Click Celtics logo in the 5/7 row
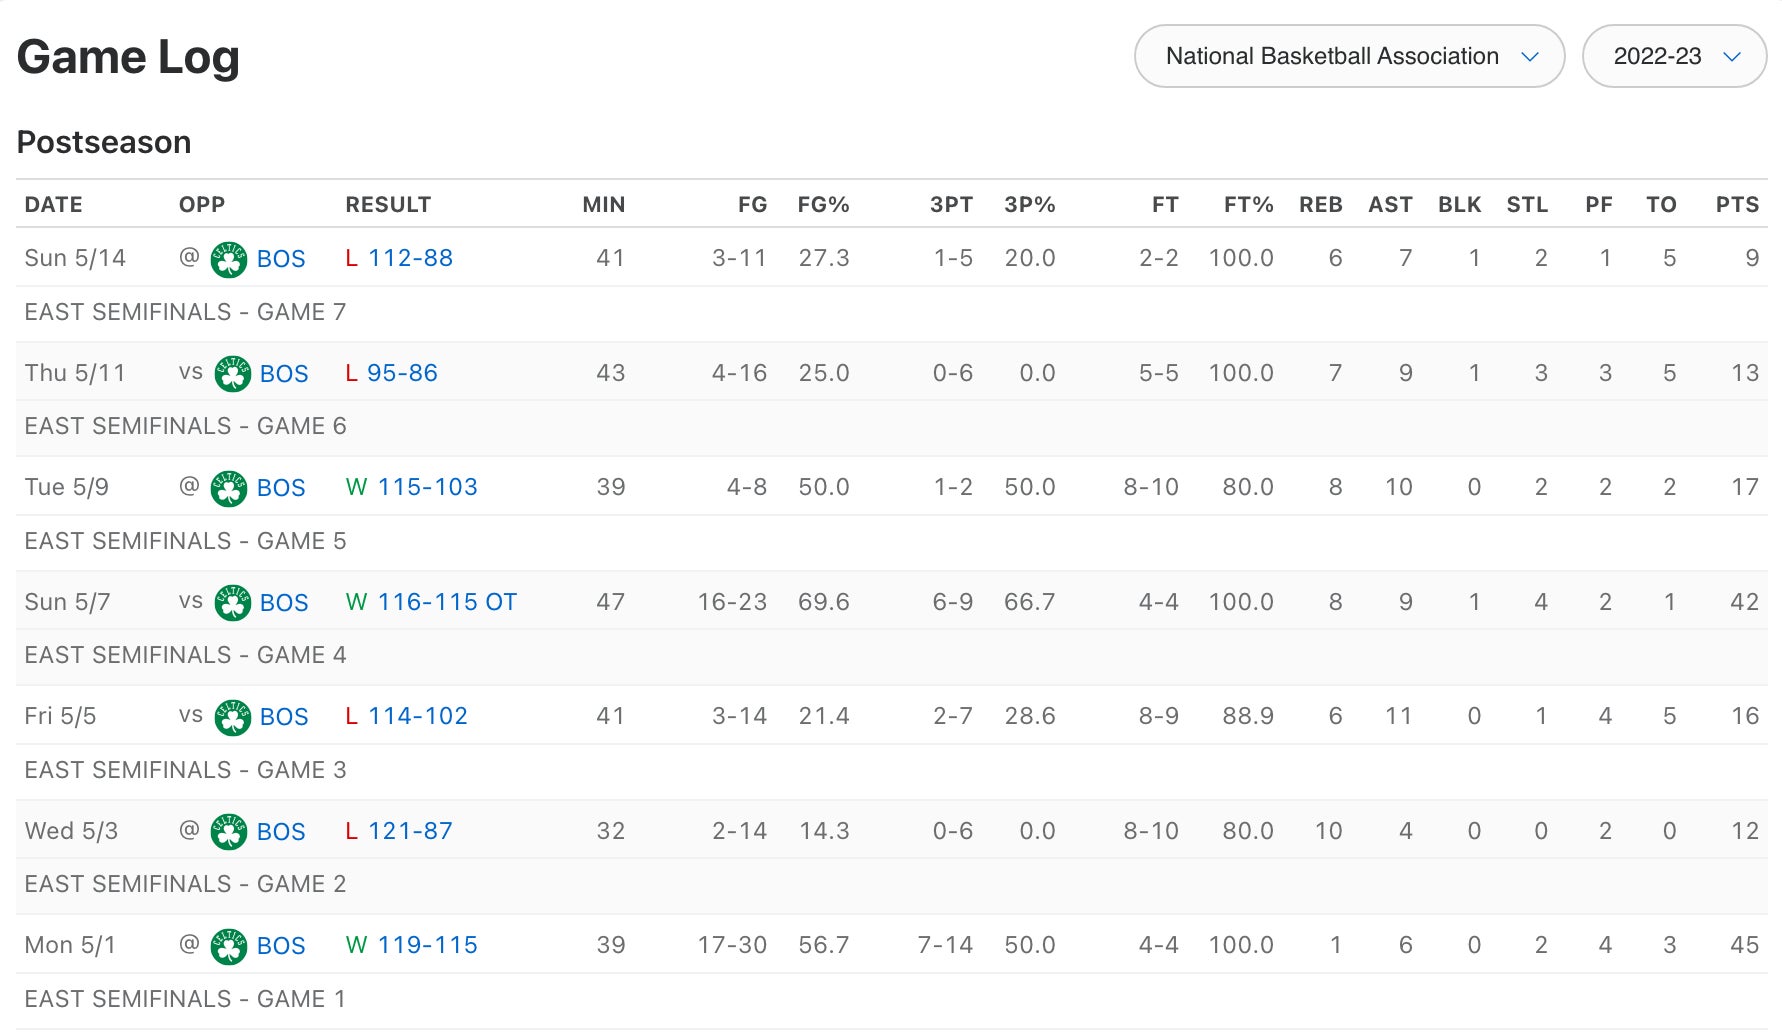 tap(232, 603)
